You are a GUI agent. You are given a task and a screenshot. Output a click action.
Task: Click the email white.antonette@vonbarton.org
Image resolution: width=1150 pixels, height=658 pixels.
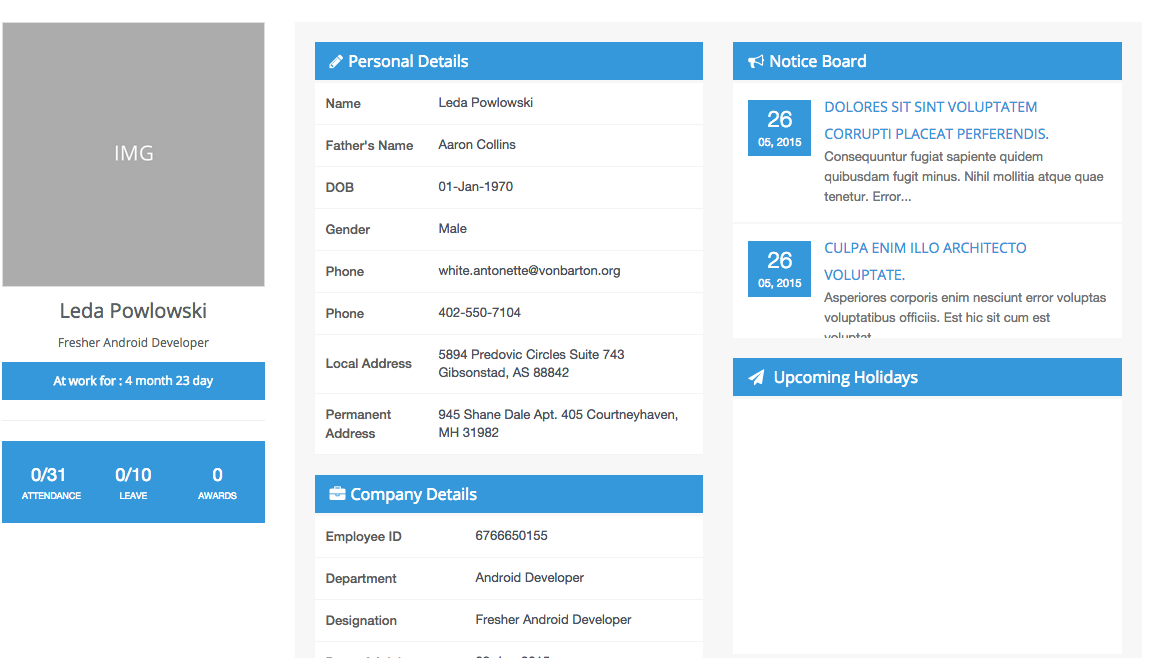pyautogui.click(x=529, y=271)
